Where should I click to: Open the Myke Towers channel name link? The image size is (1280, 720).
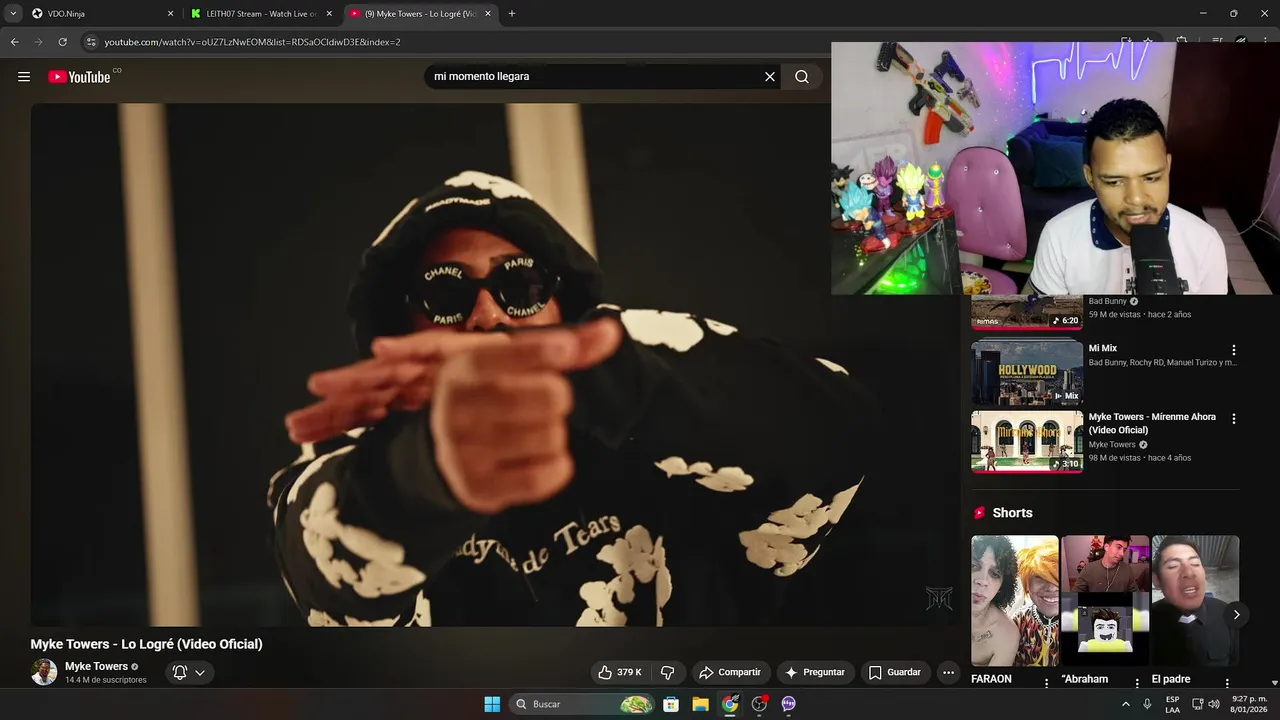coord(96,666)
